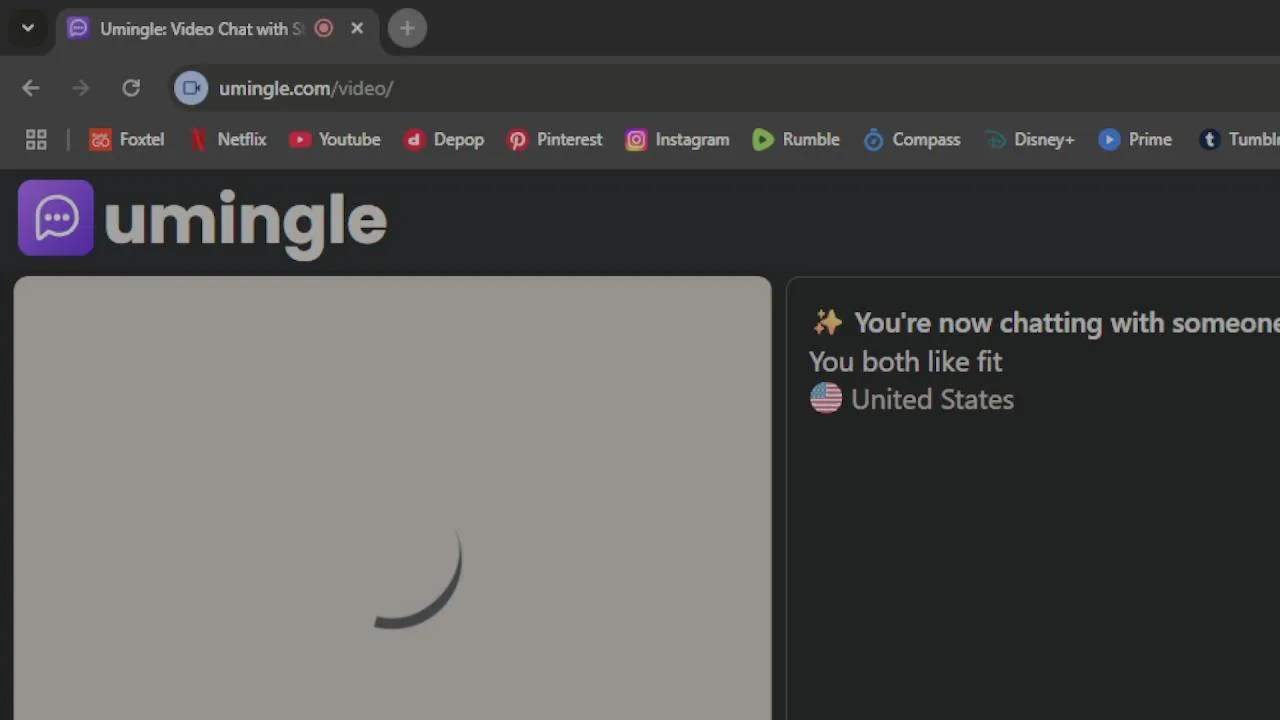Viewport: 1280px width, 720px height.
Task: Open the Netflix bookmark
Action: [x=228, y=140]
